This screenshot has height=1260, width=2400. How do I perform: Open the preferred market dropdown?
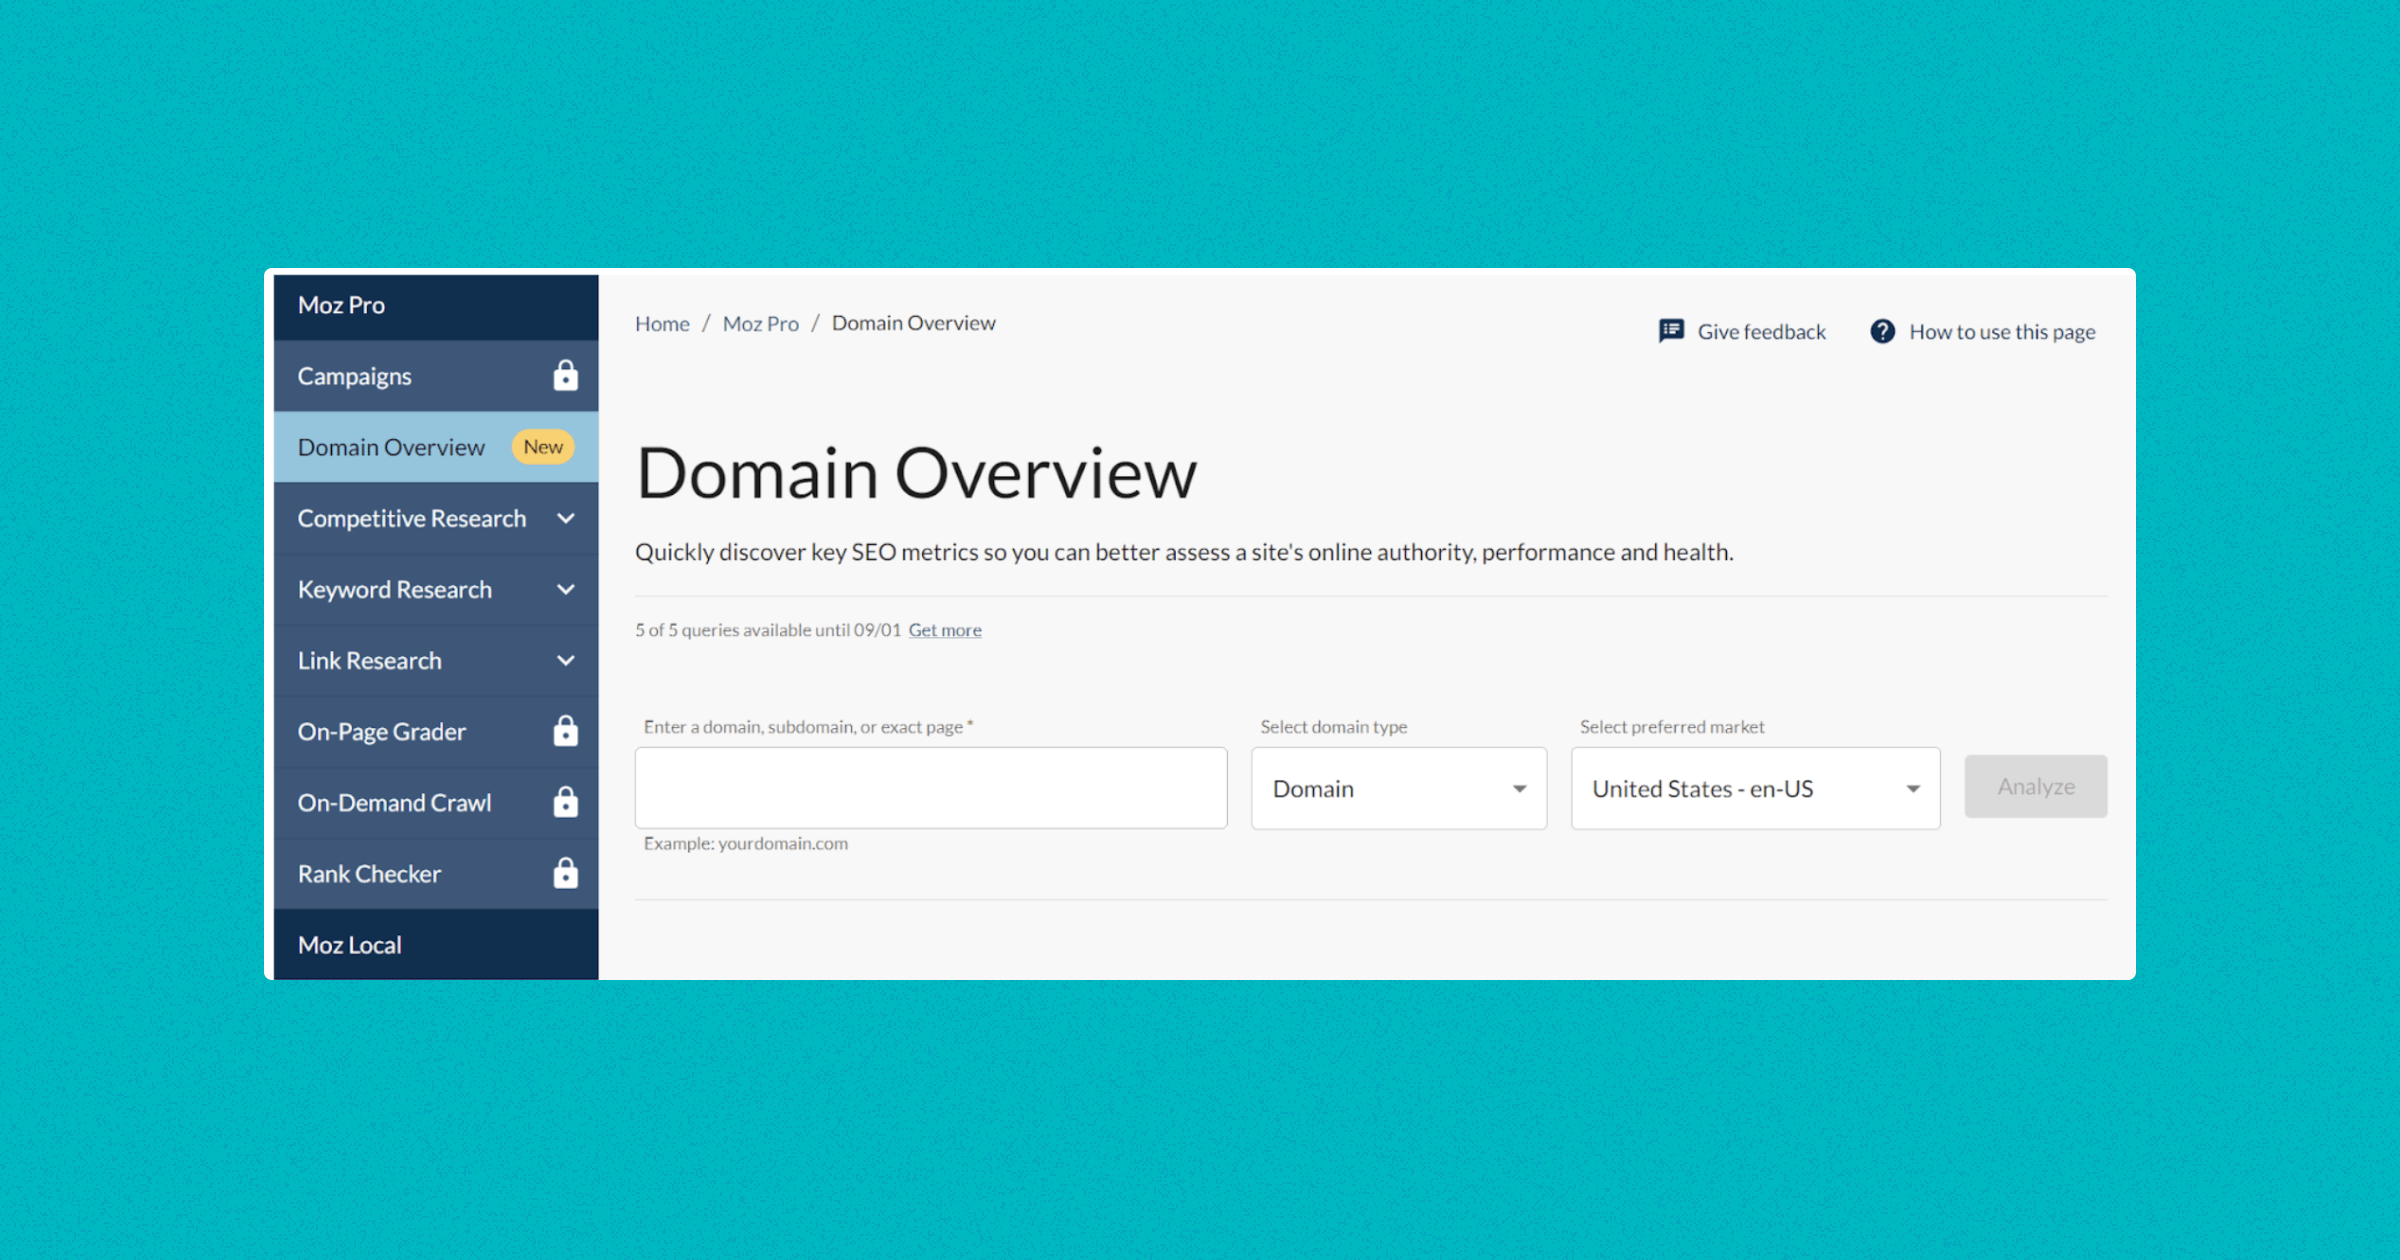[x=1755, y=789]
